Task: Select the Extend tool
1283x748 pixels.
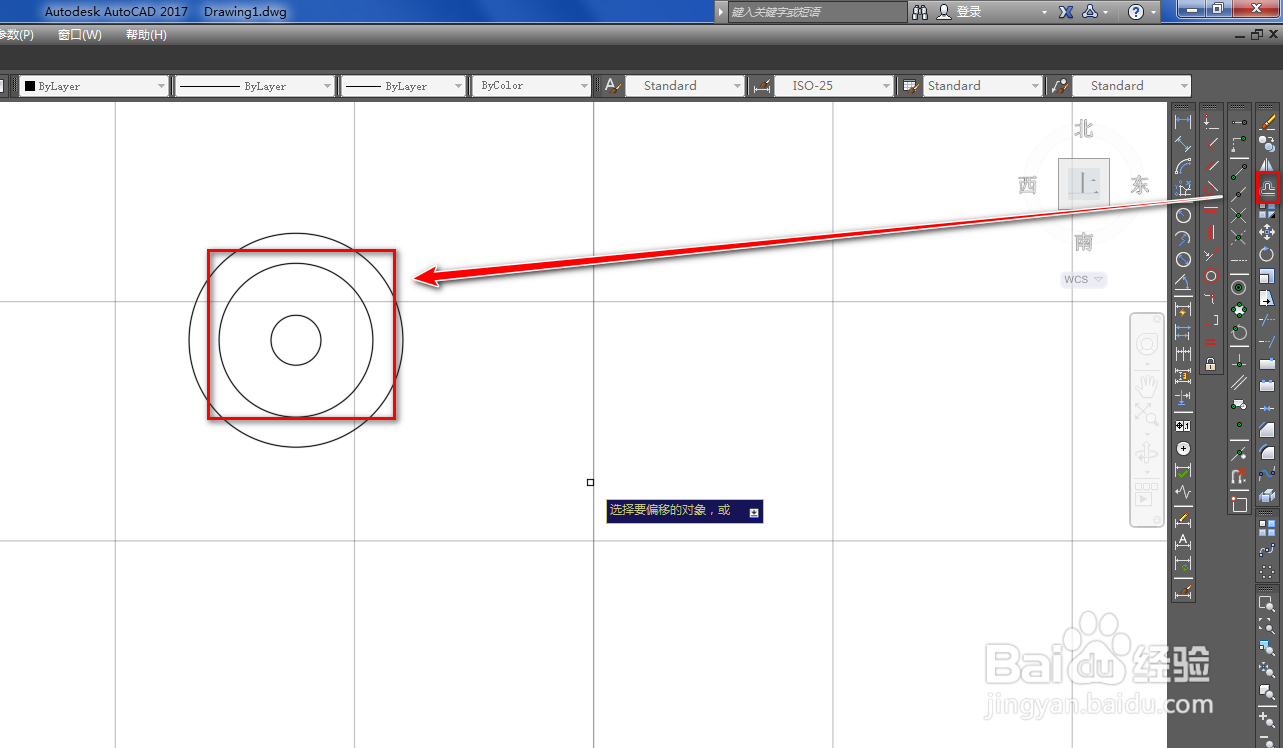Action: (1267, 342)
